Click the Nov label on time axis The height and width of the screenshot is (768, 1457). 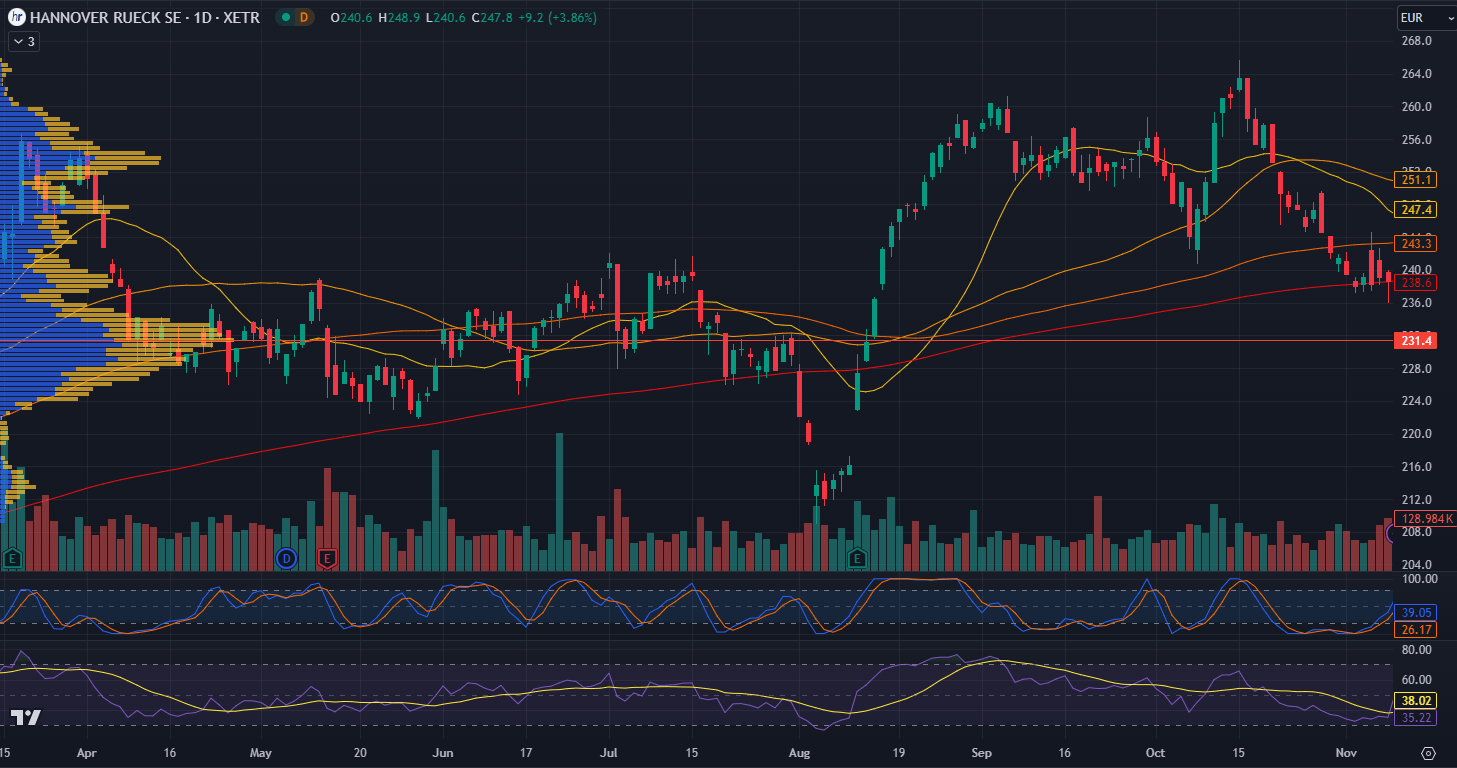click(x=1347, y=751)
